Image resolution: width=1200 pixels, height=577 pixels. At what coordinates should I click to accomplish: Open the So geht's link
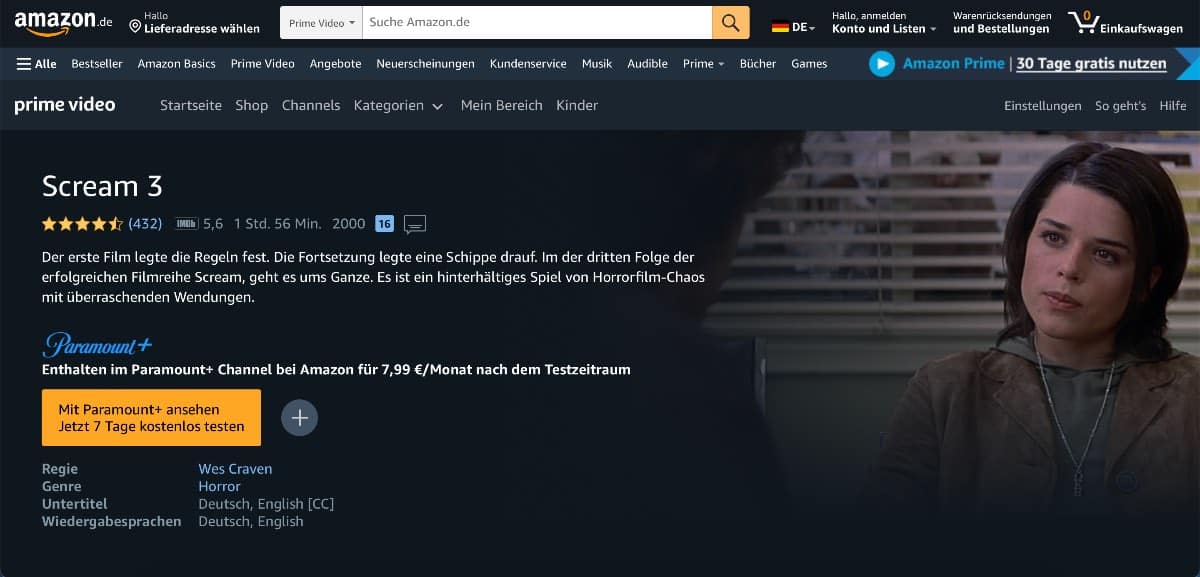(x=1120, y=106)
